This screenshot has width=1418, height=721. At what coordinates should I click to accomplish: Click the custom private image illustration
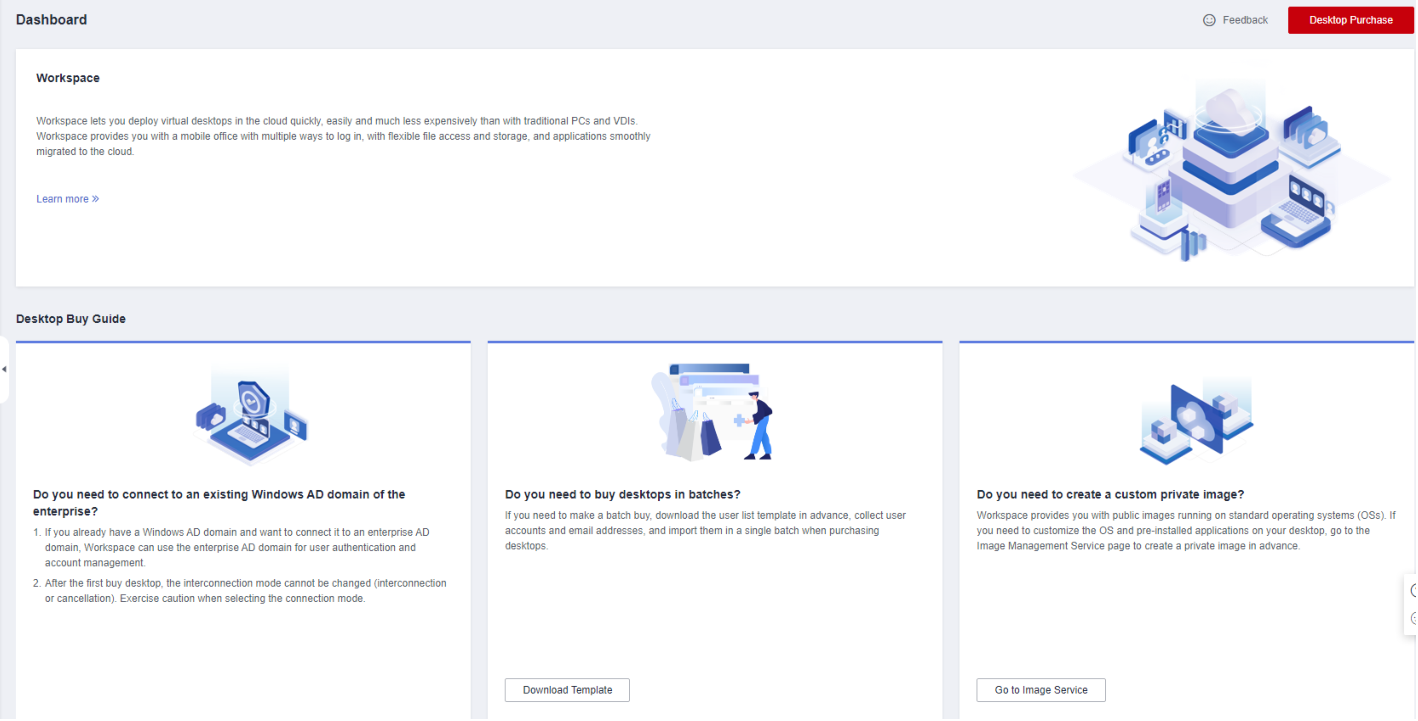tap(1196, 421)
